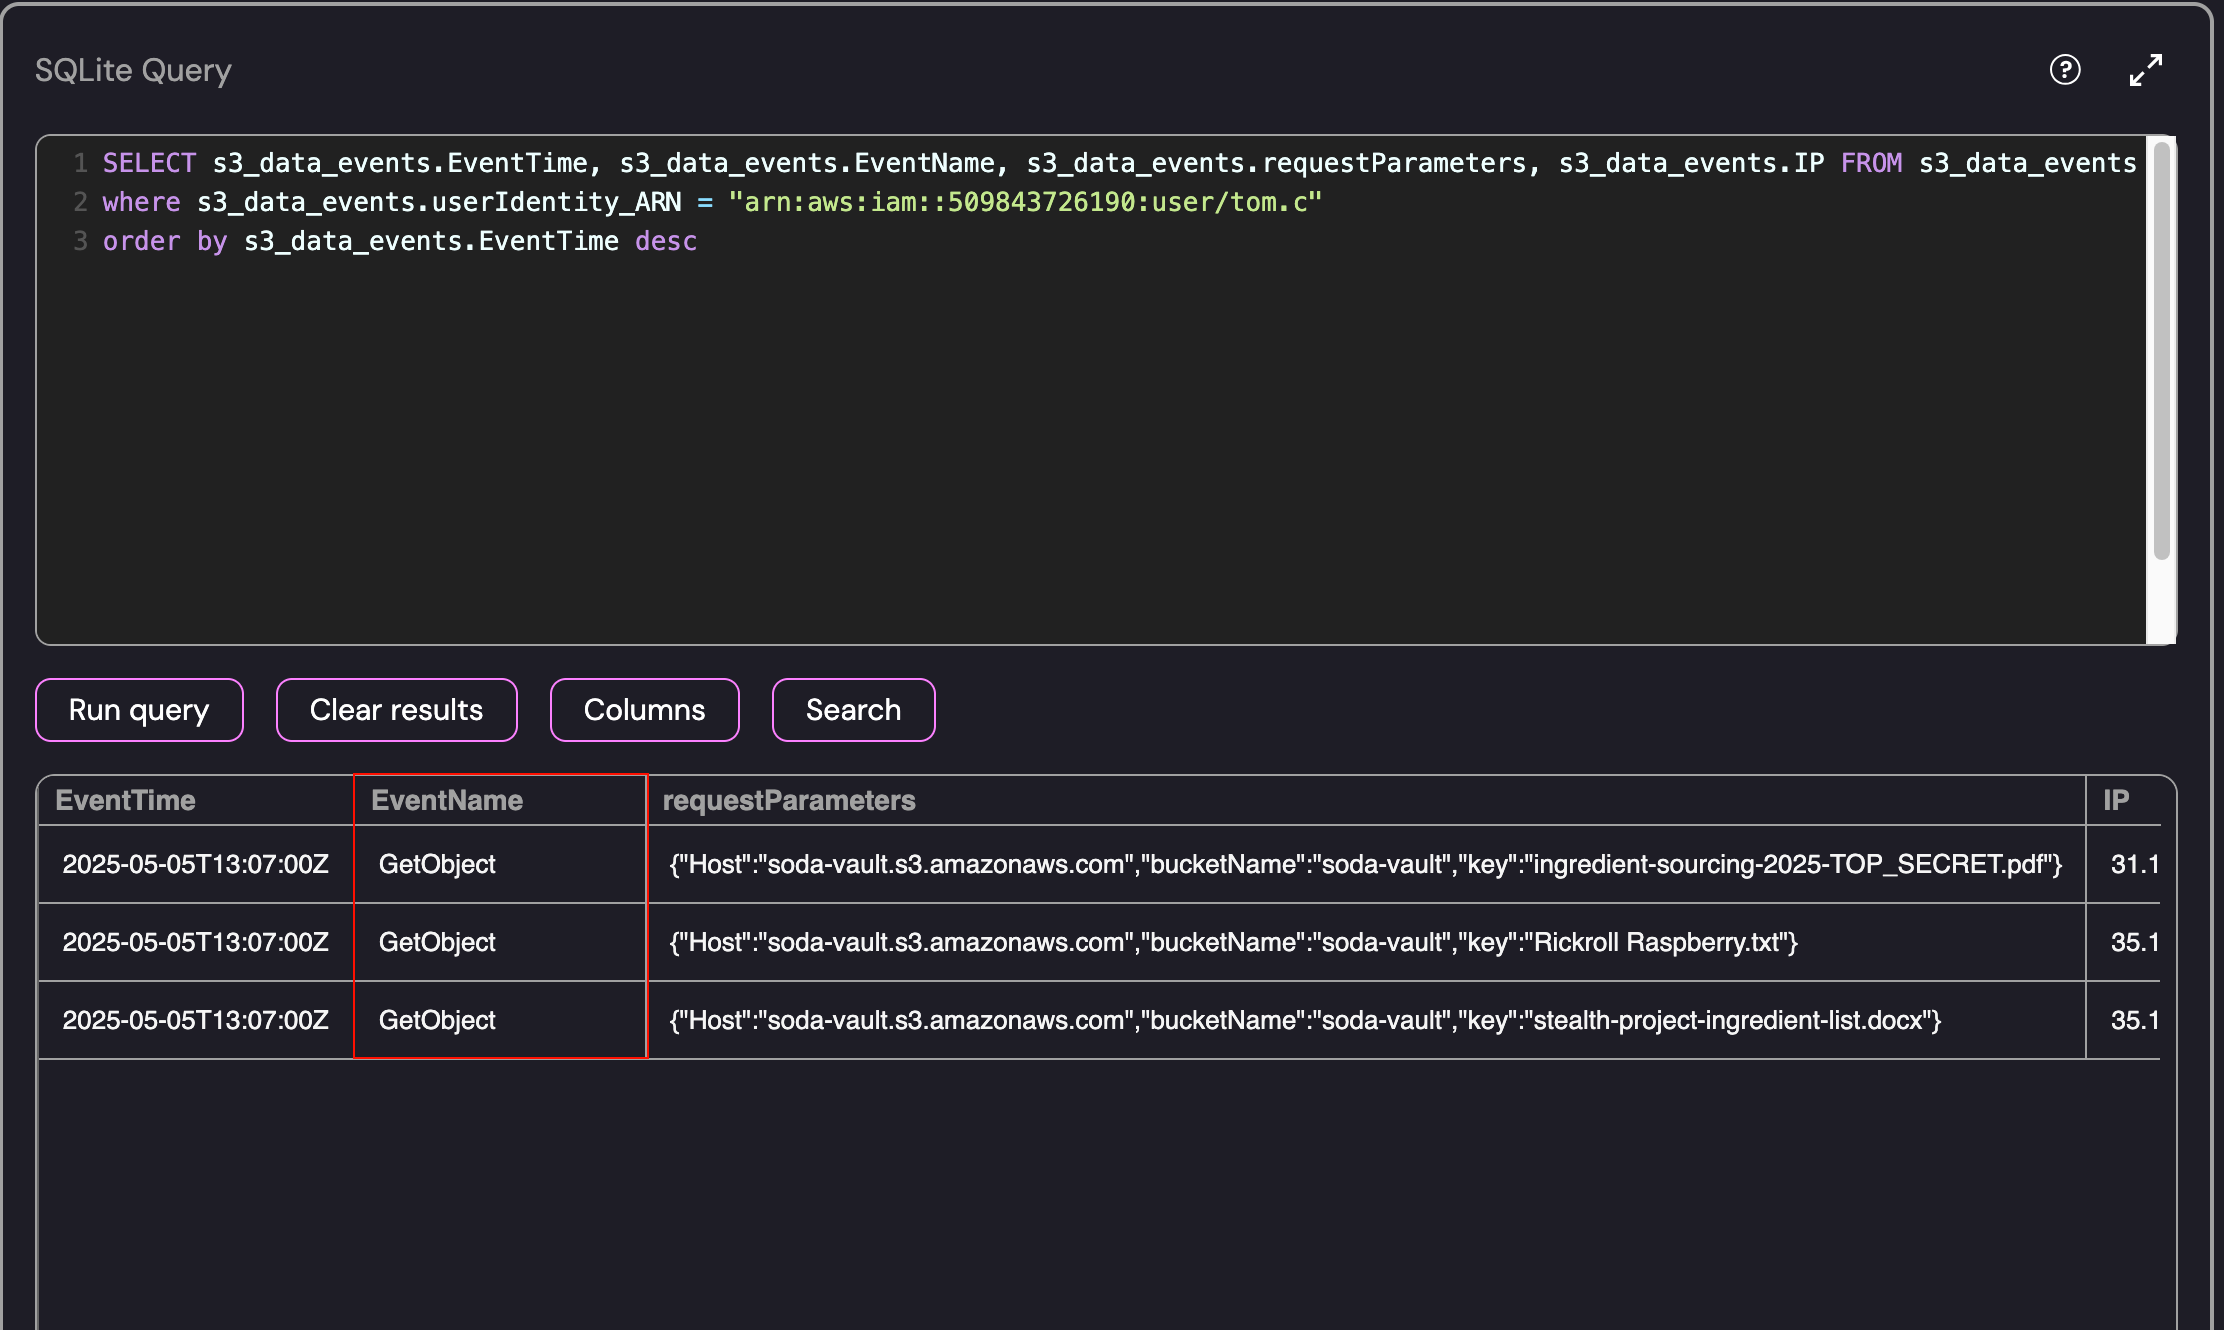Click the IP value 31.1 cell
The image size is (2224, 1330).
[2133, 864]
